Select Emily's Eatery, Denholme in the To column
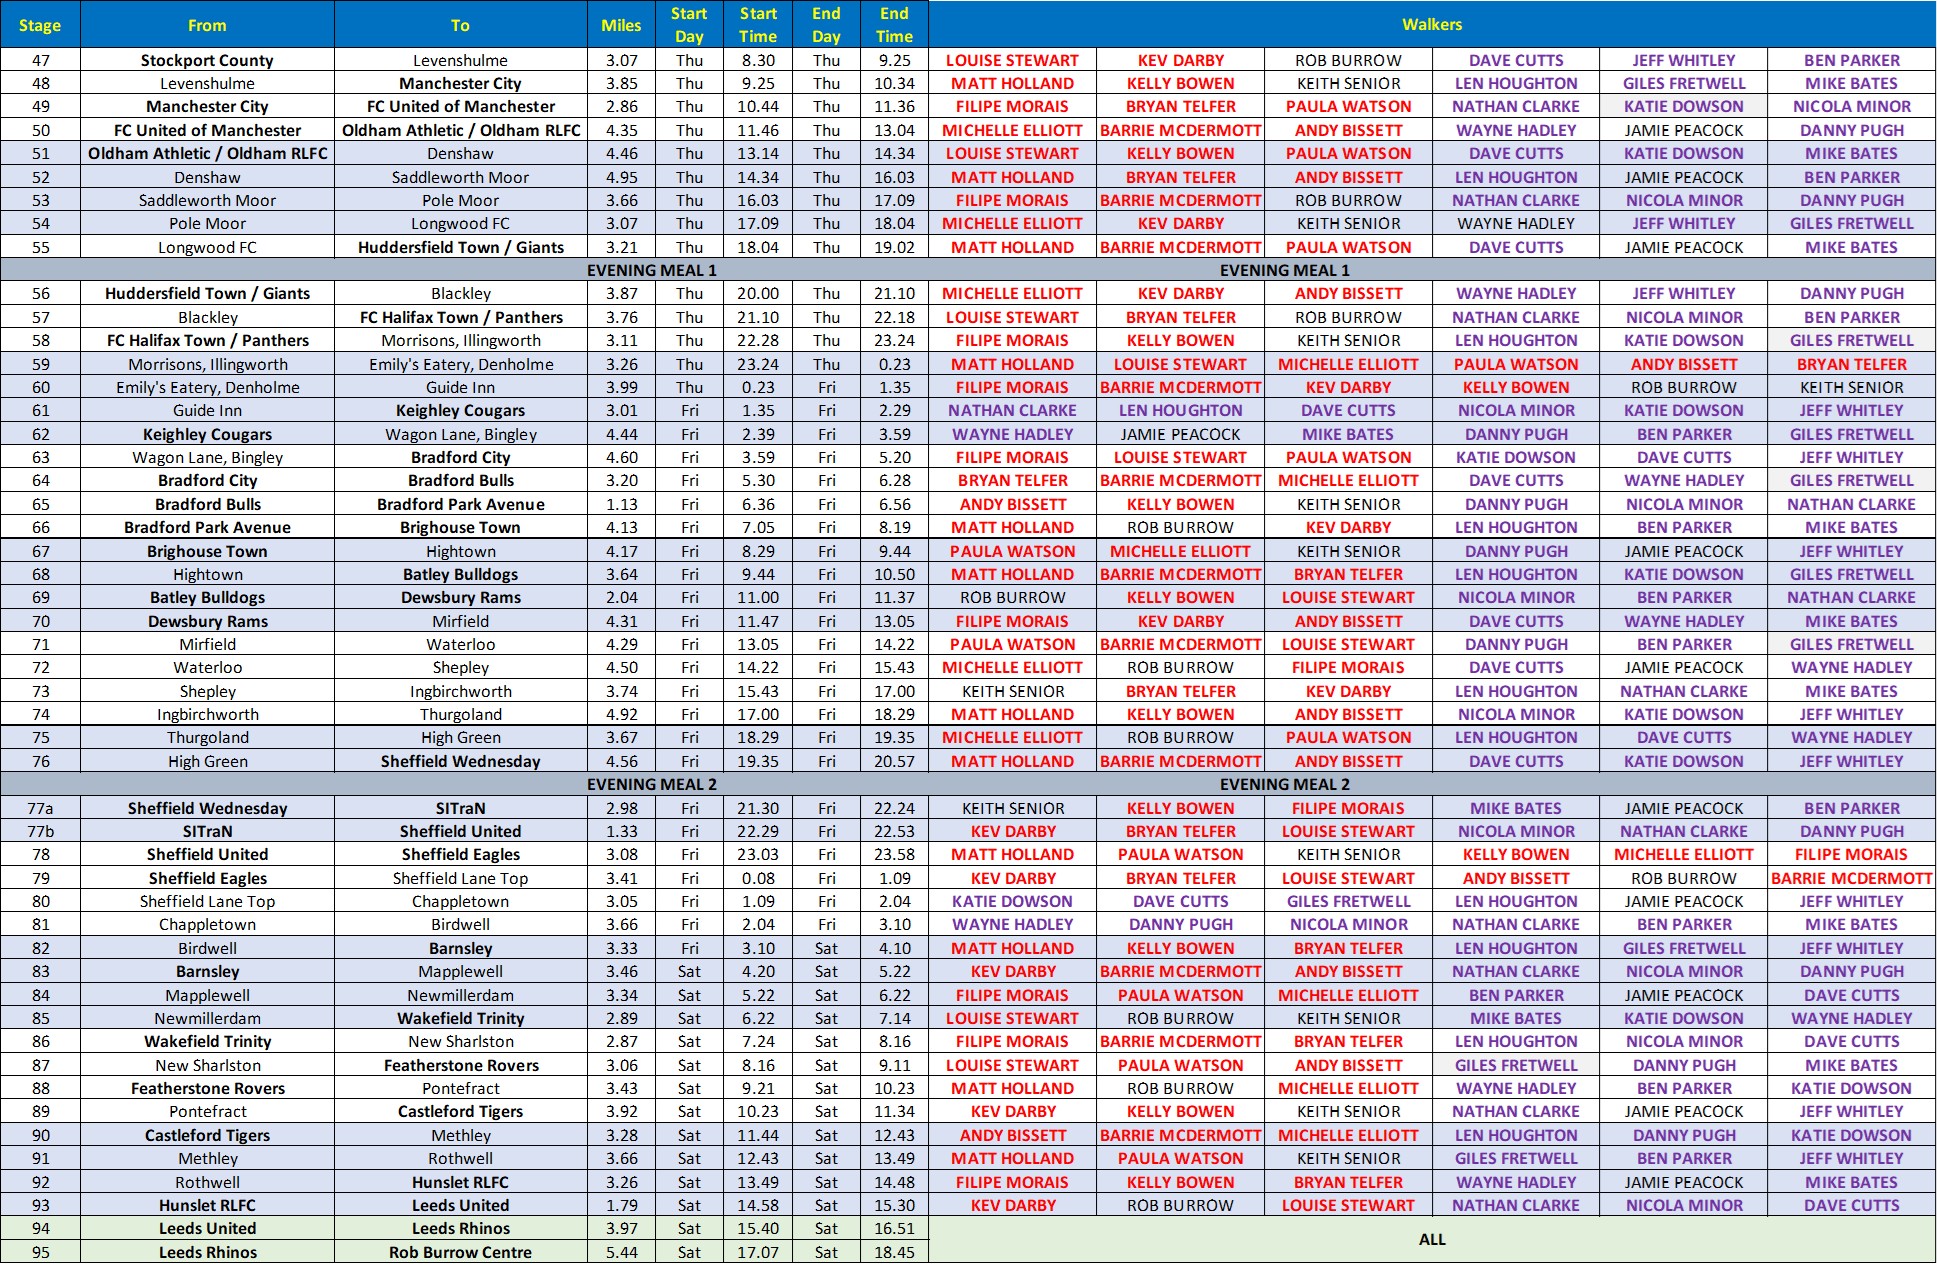Viewport: 1937px width, 1264px height. pyautogui.click(x=460, y=364)
